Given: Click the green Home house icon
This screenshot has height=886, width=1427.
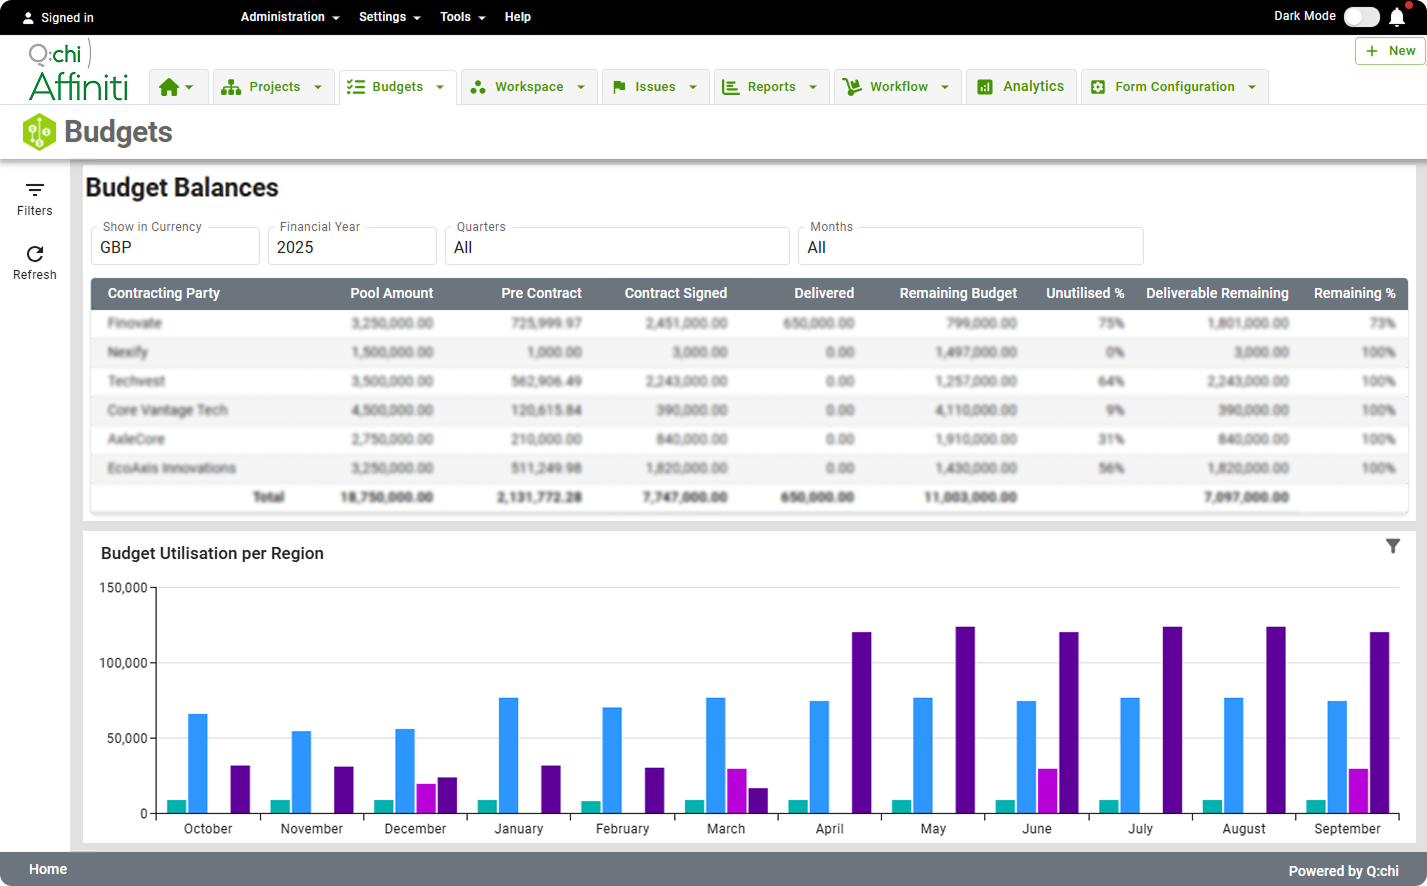Looking at the screenshot, I should [x=170, y=87].
